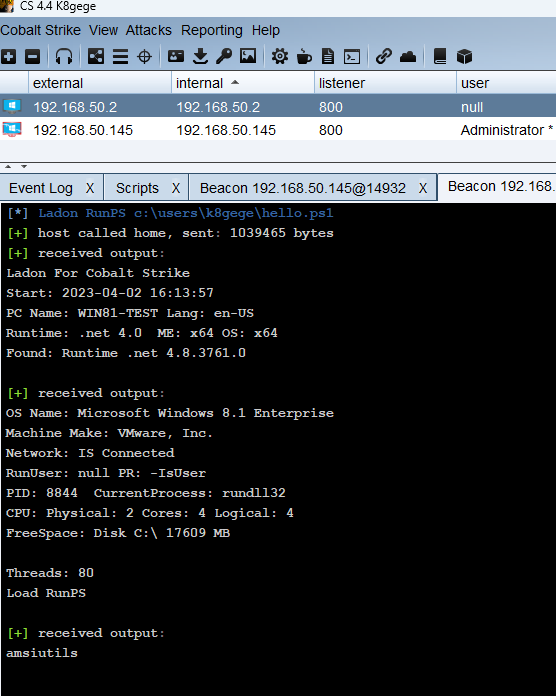
Task: Set up Java applet coffee-cup icon
Action: point(304,56)
